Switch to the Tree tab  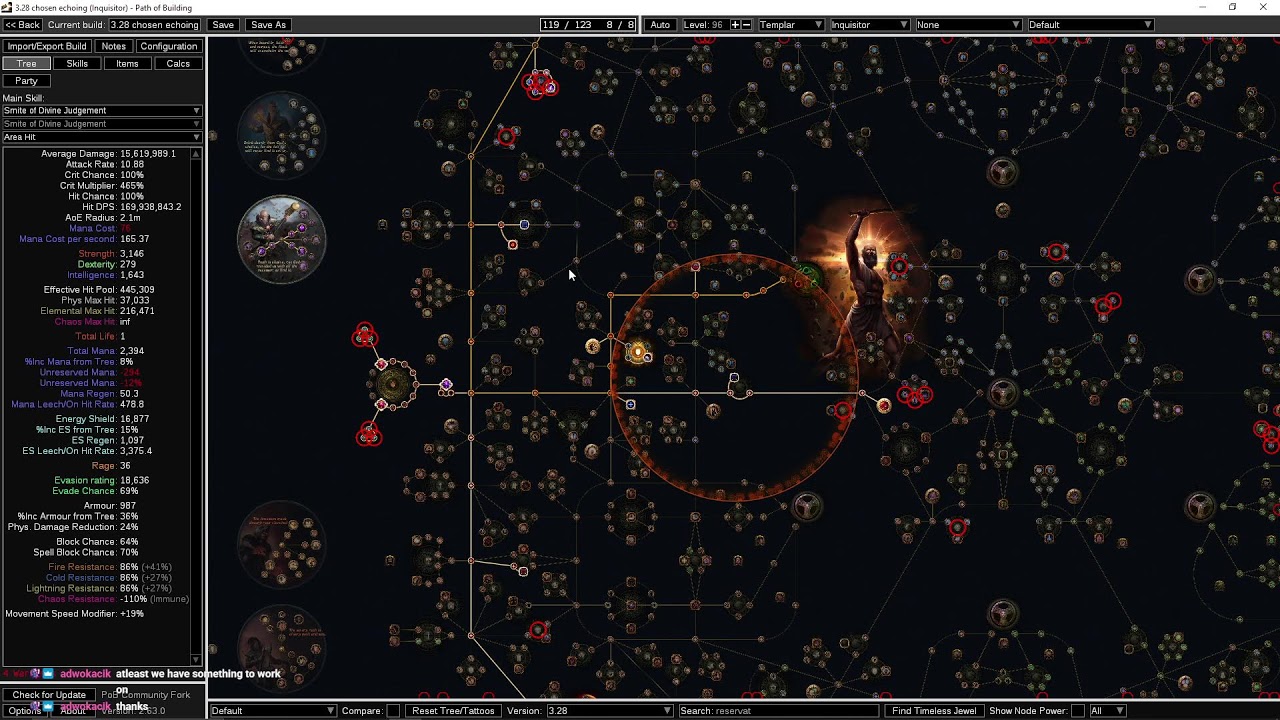coord(26,63)
